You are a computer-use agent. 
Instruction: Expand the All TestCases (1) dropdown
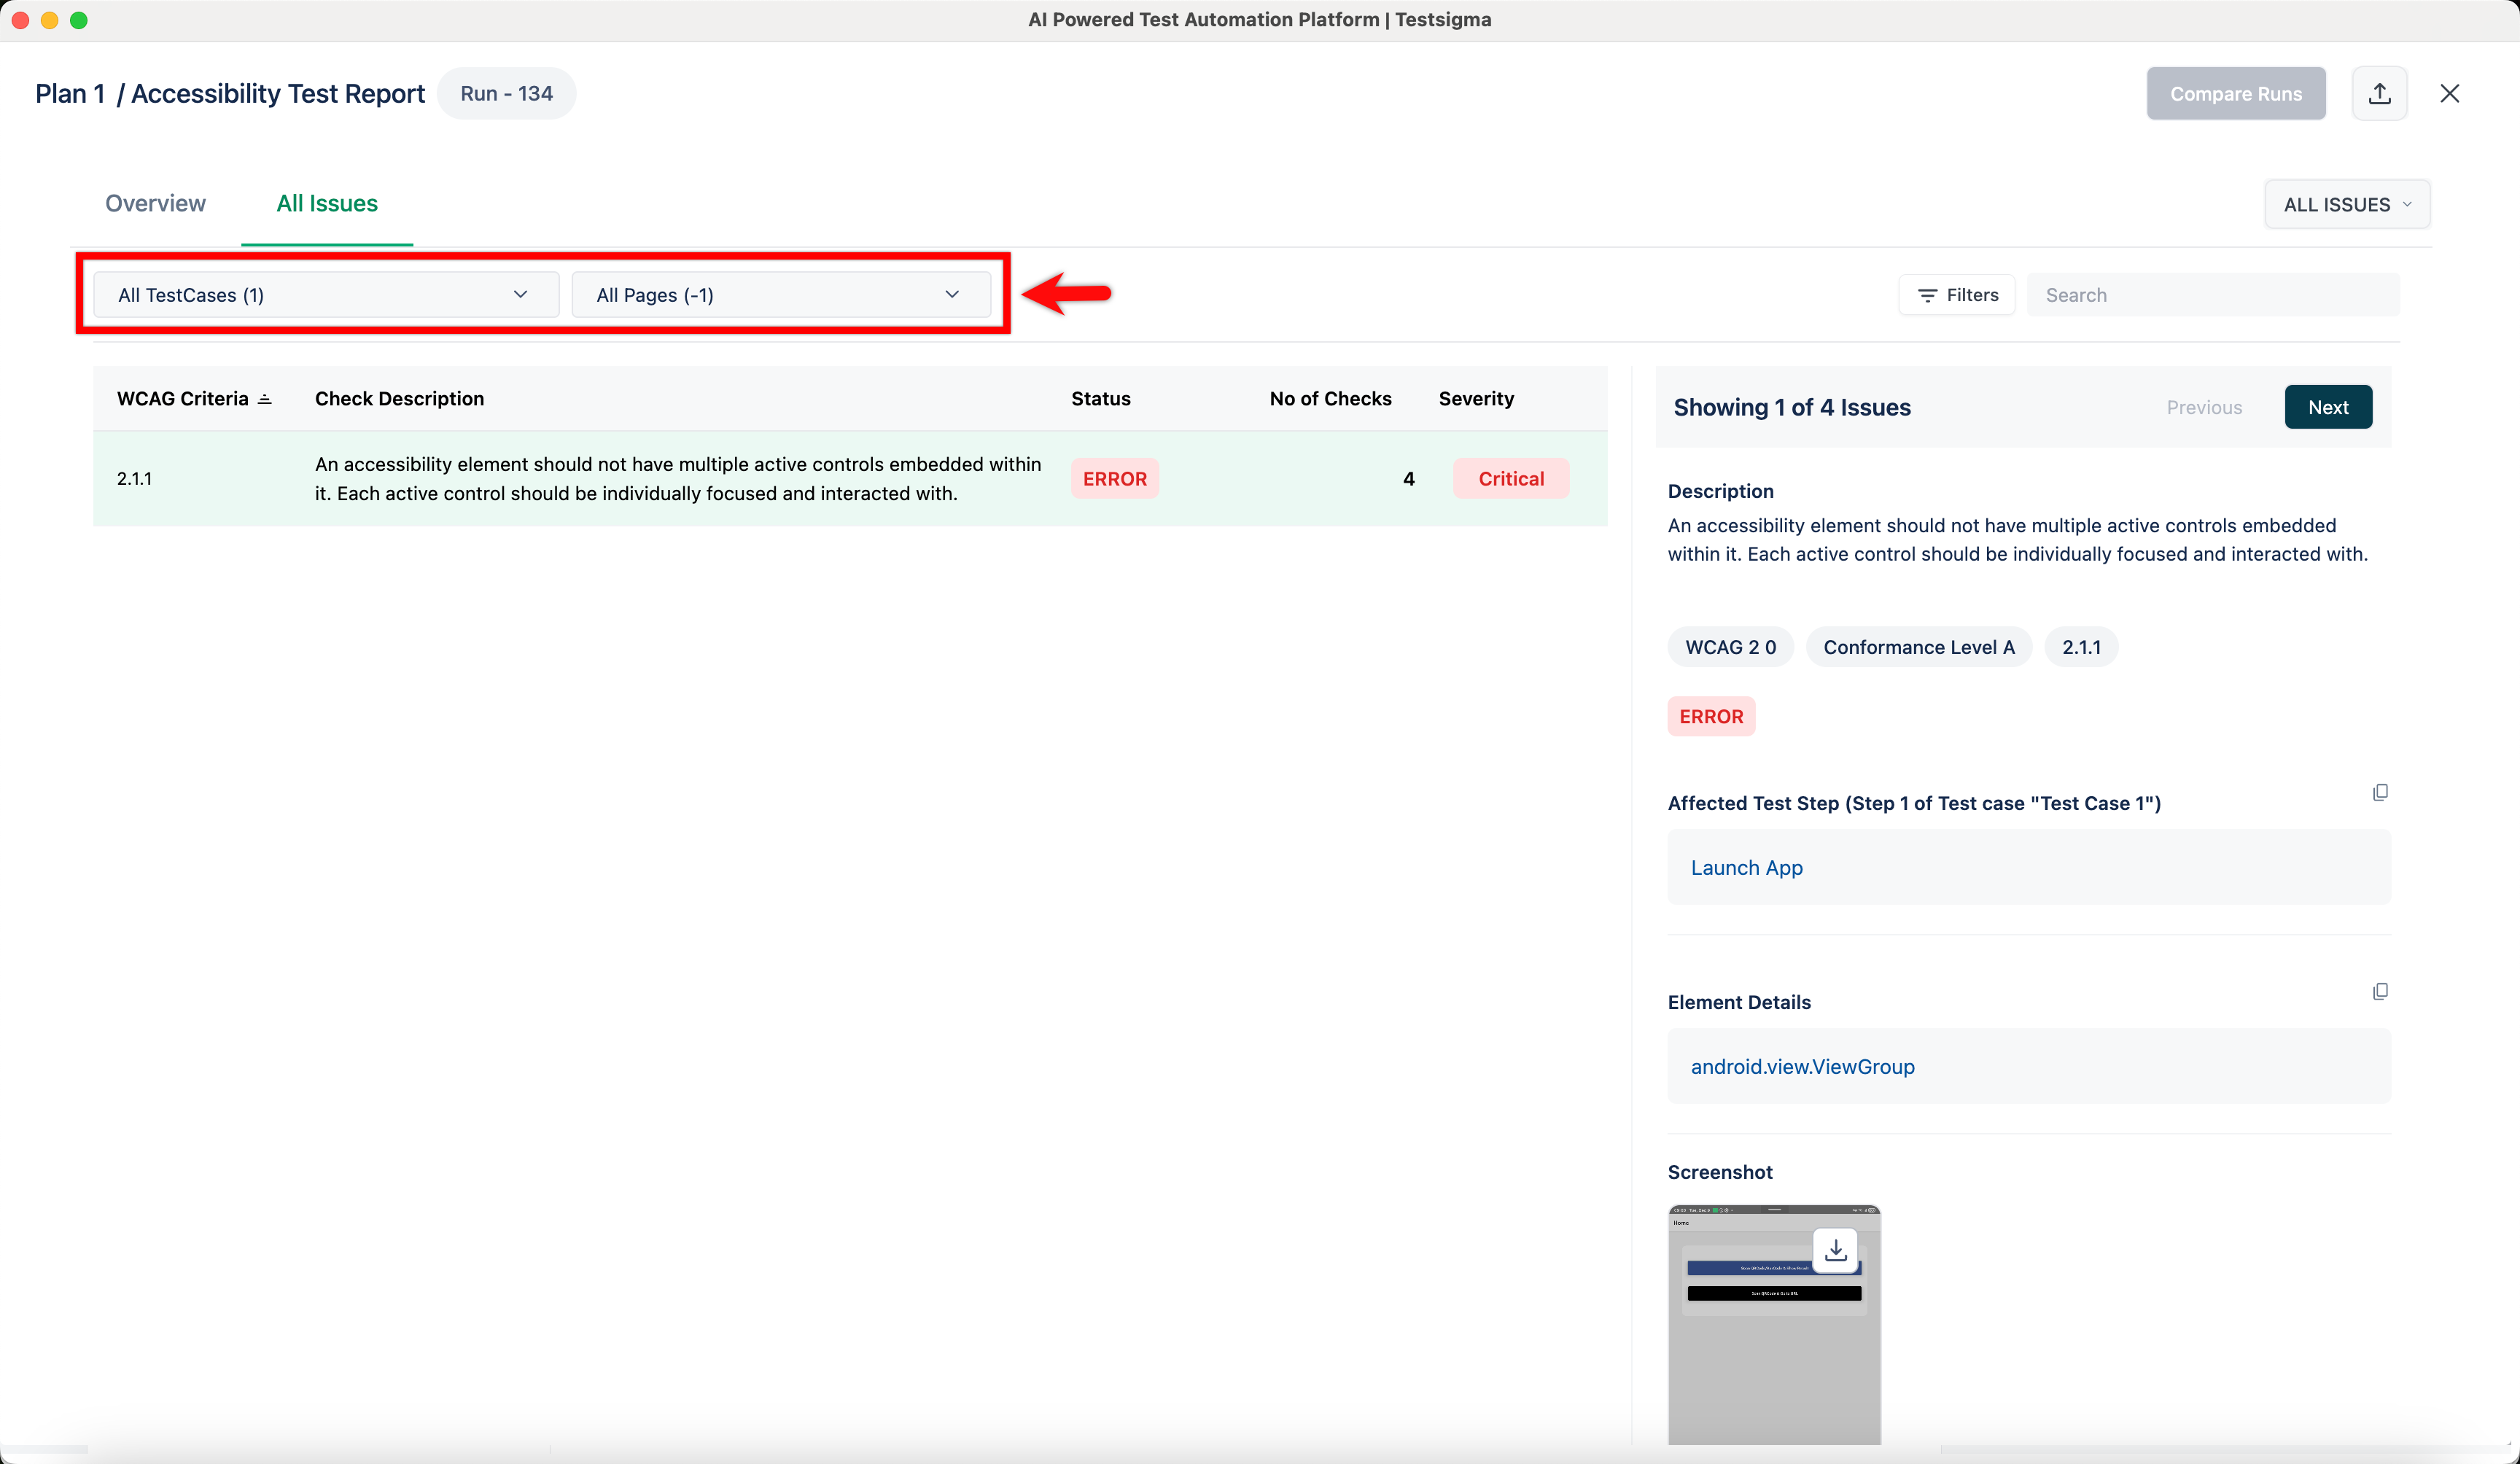pos(325,295)
